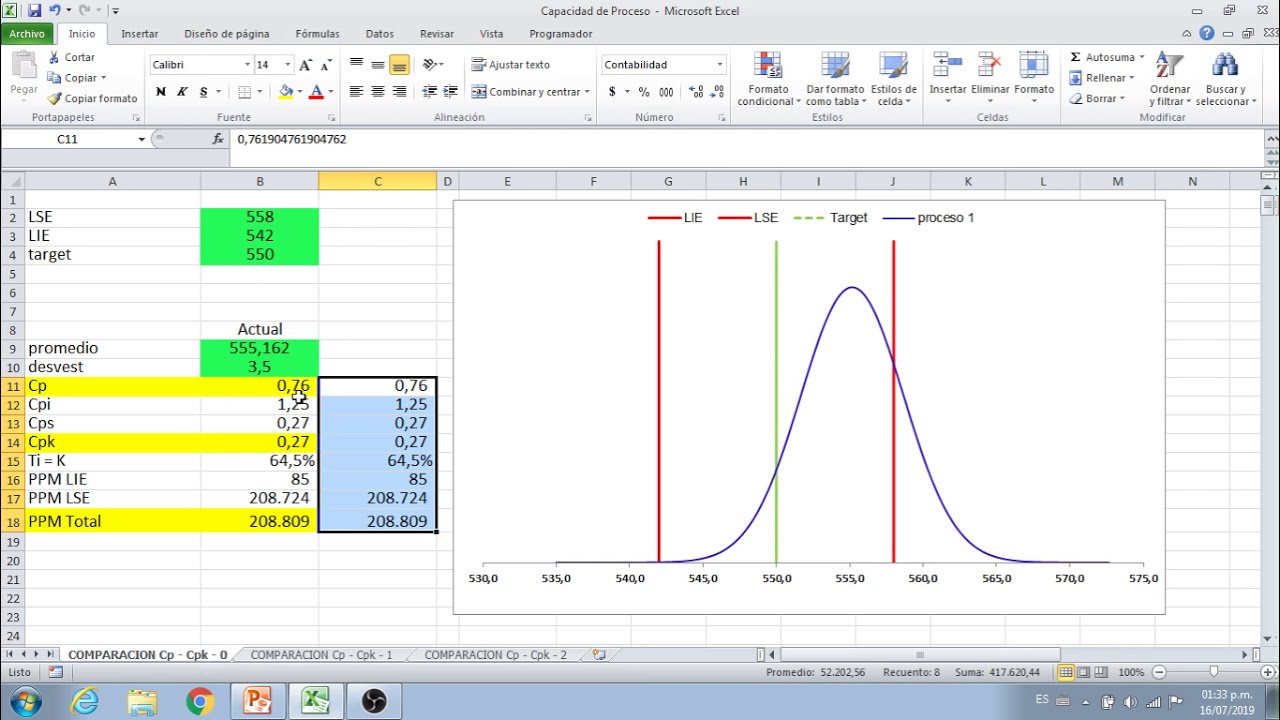Switch to the Fórmulas tab
Screen dimensions: 1280x720
pyautogui.click(x=317, y=34)
